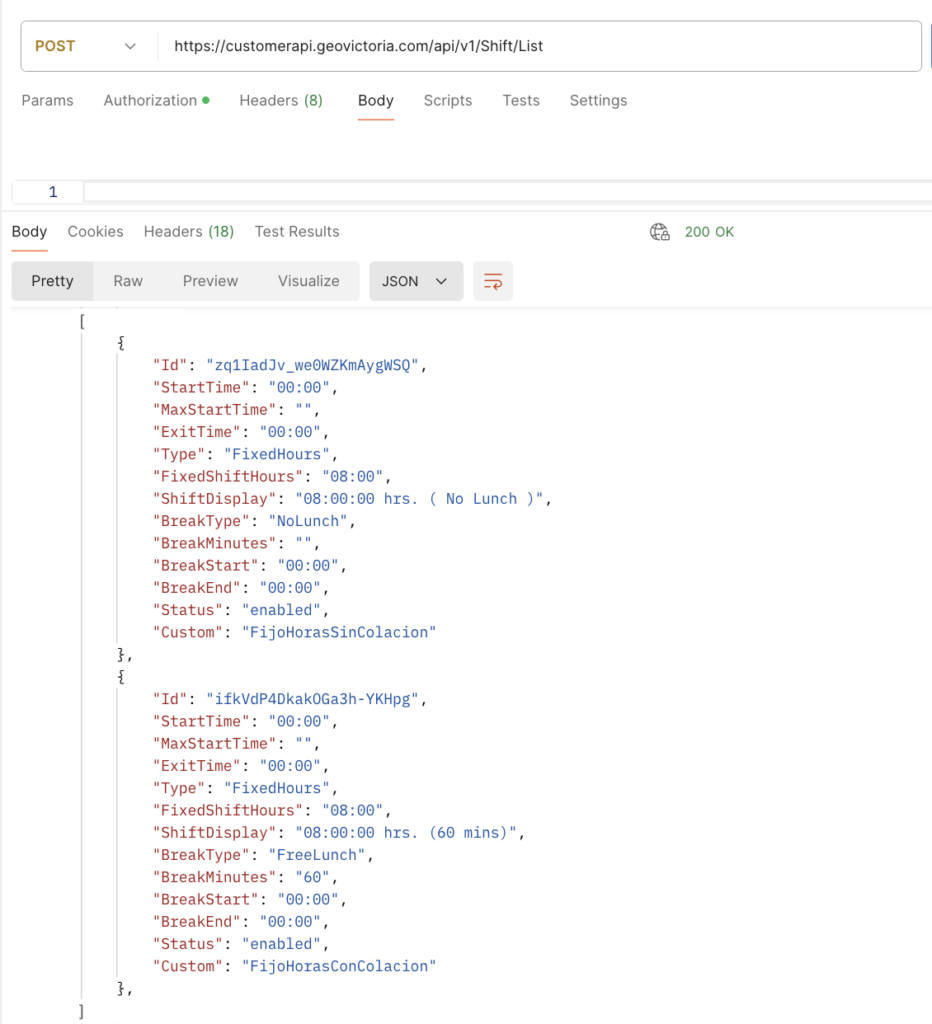Screen dimensions: 932x1024
Task: Switch response view to Raw
Action: coord(128,281)
